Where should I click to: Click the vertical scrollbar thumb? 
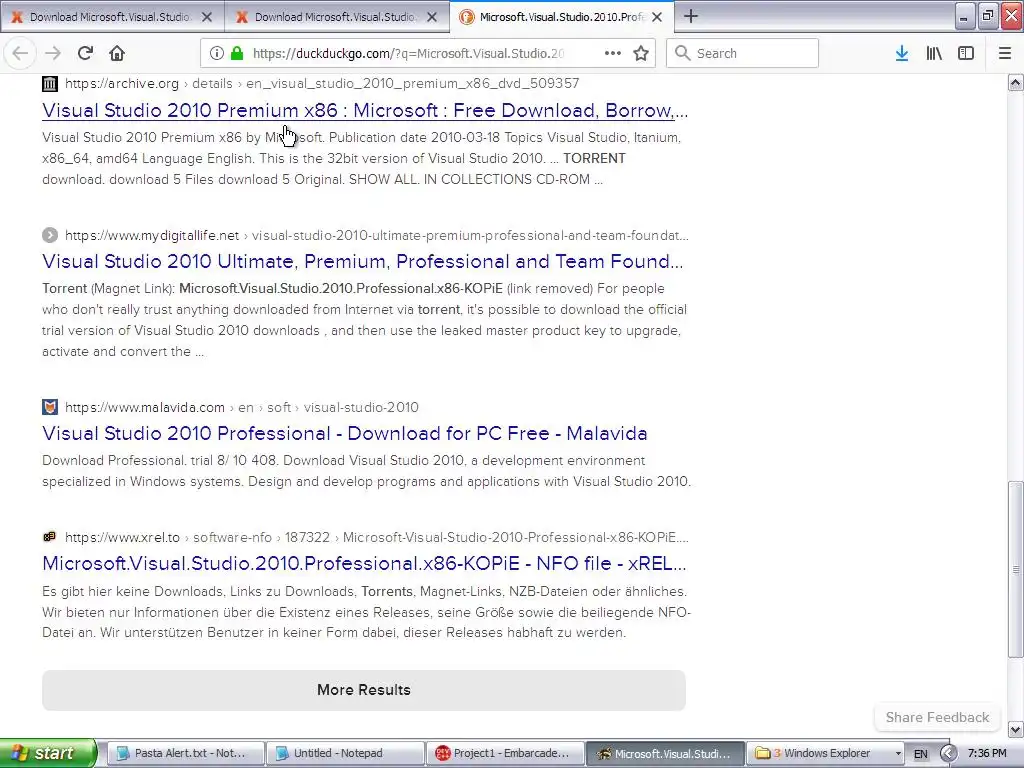click(x=1016, y=569)
